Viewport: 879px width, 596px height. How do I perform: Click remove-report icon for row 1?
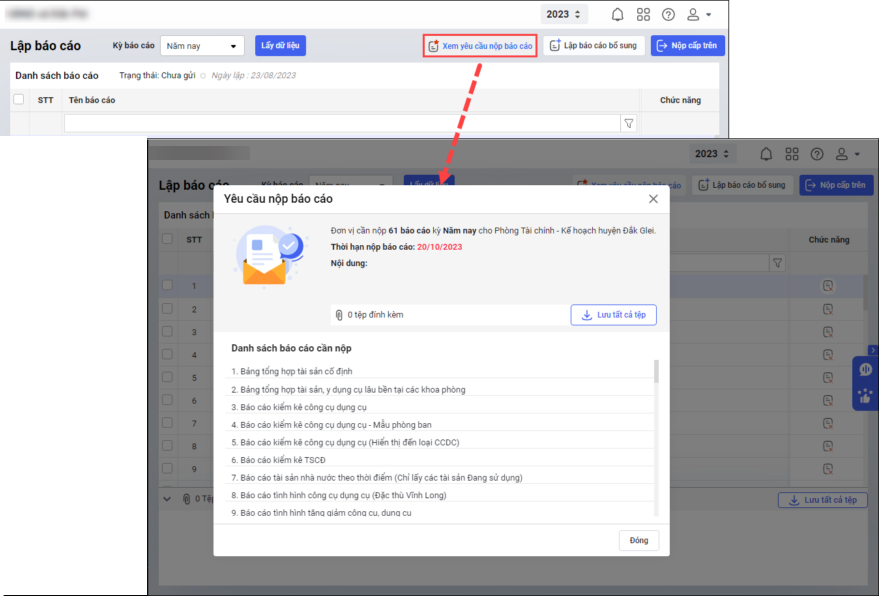point(828,286)
